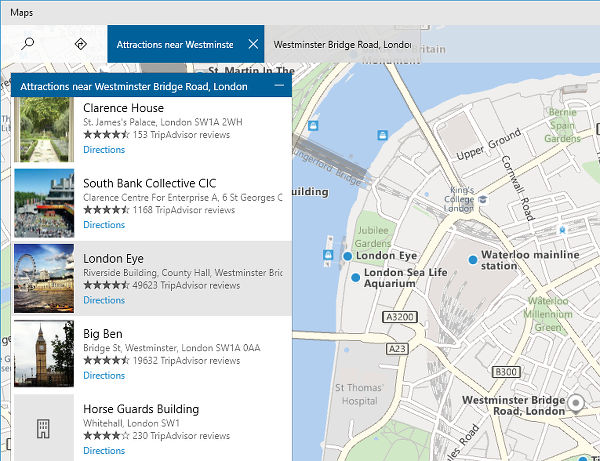Click ferry pier icon on river's east side

point(382,135)
